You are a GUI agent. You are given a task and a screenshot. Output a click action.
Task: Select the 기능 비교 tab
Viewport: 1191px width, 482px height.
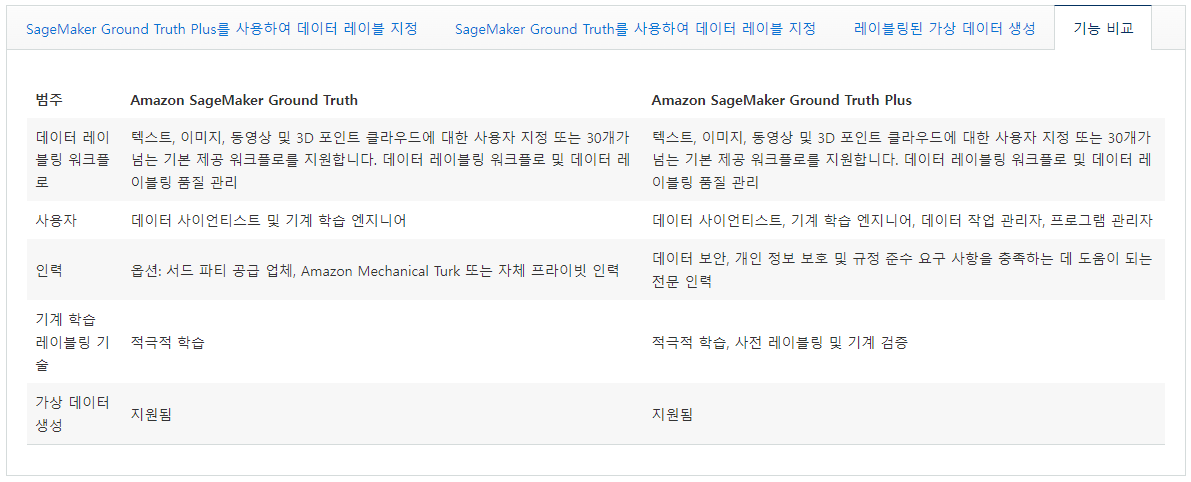coord(1103,30)
